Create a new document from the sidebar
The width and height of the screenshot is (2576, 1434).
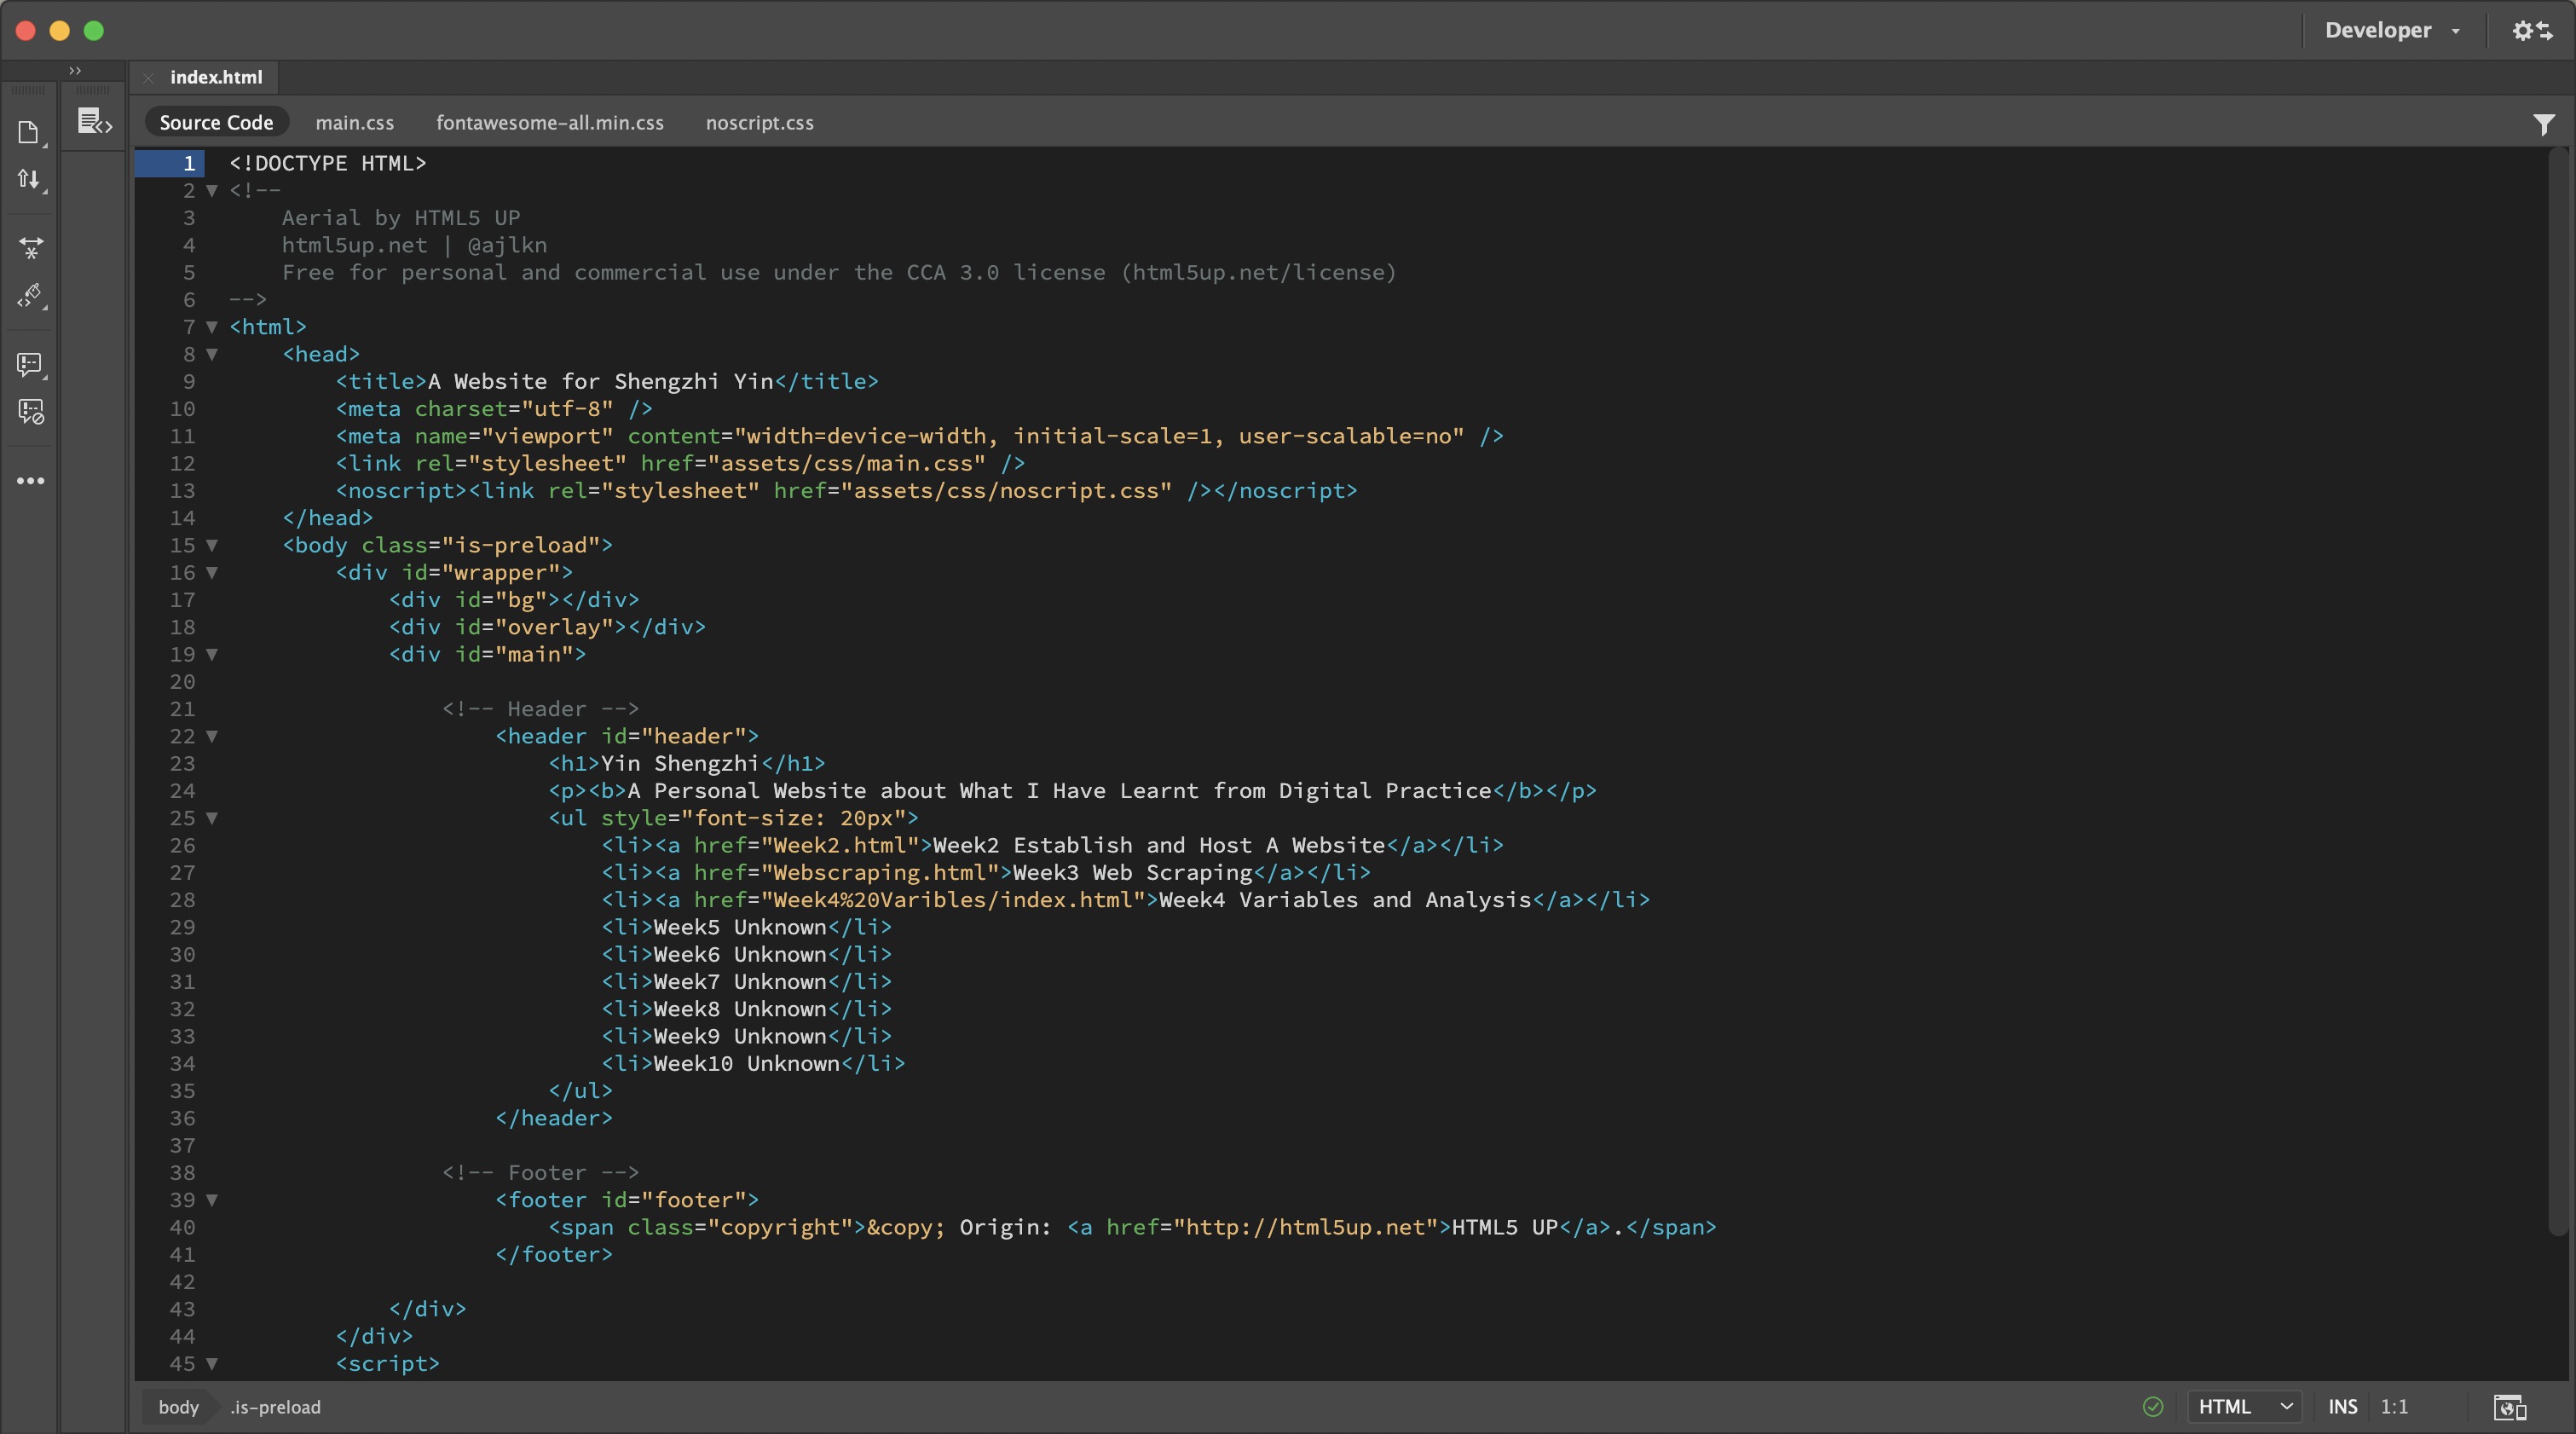coord(30,131)
